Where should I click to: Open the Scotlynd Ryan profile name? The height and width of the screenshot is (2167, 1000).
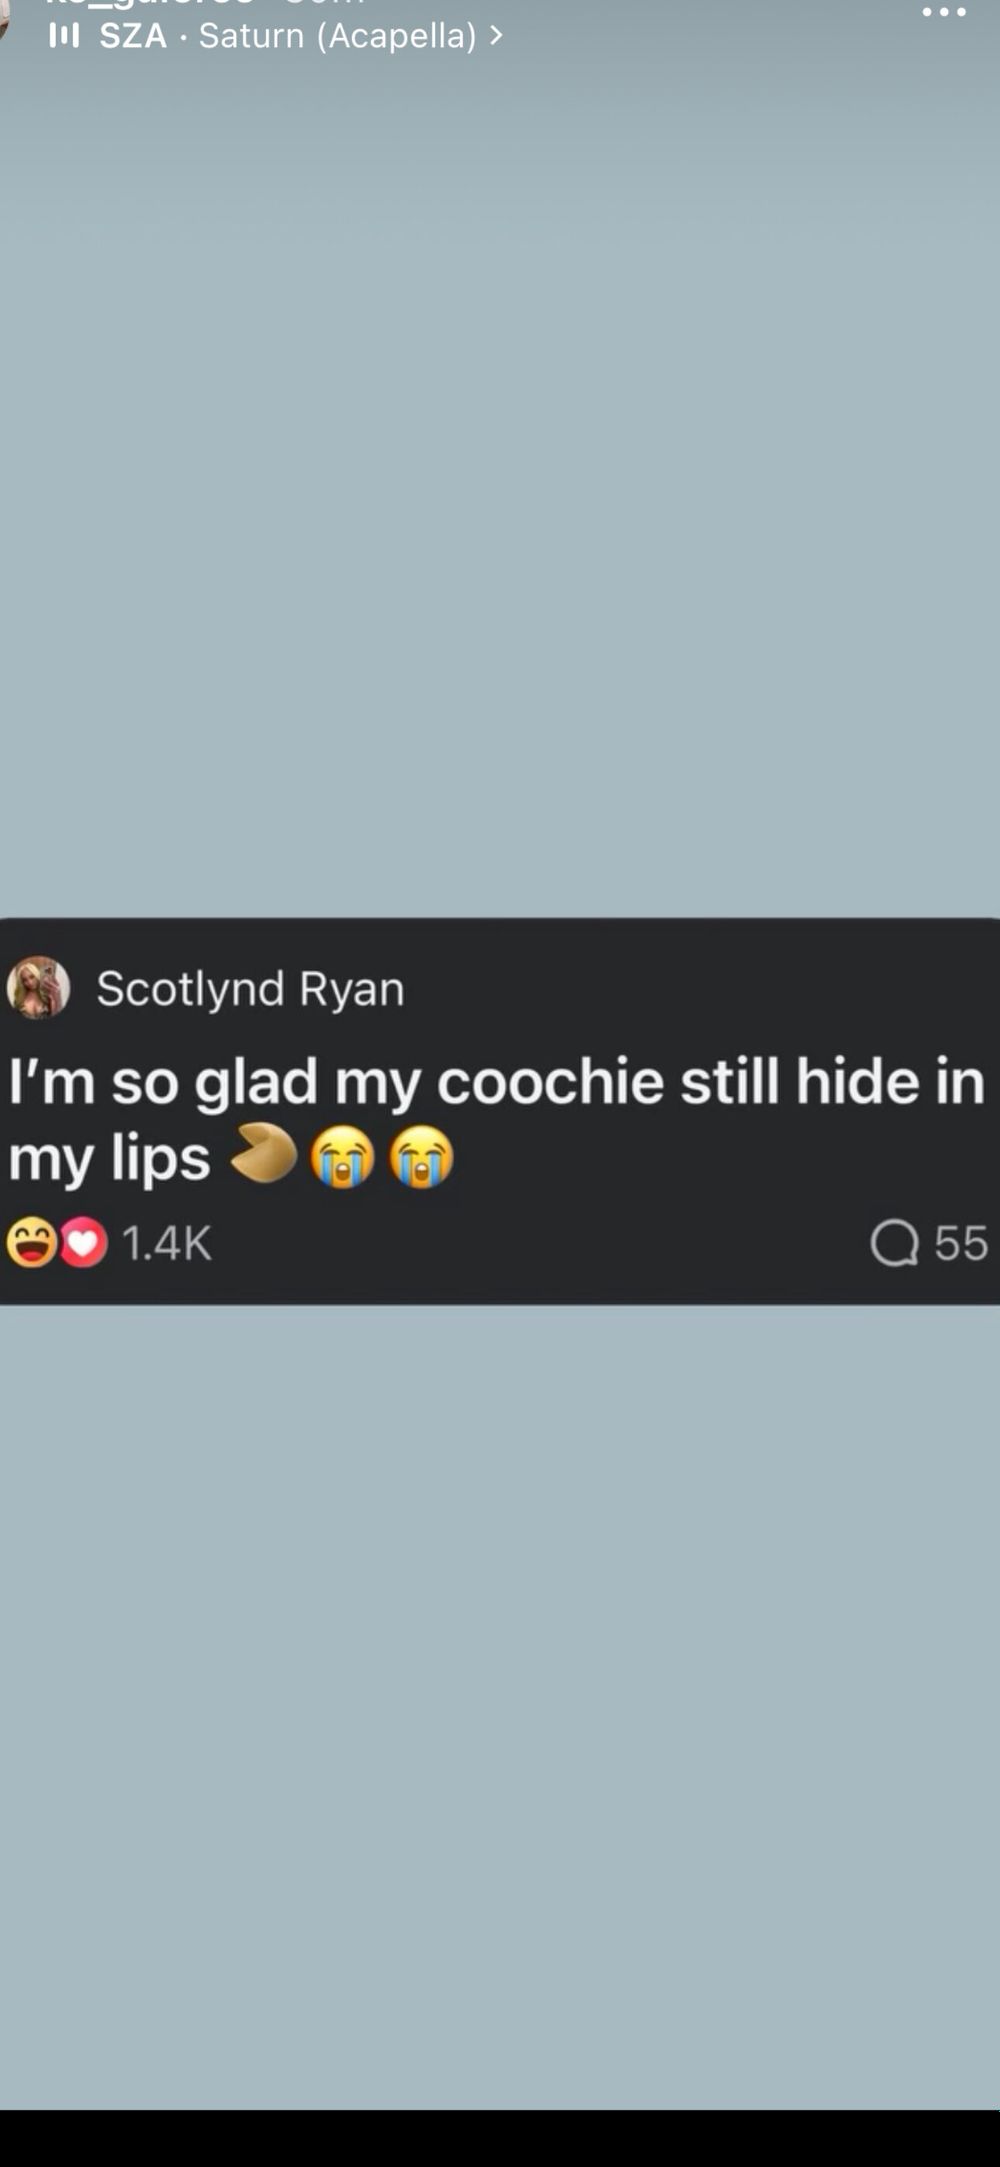tap(251, 989)
